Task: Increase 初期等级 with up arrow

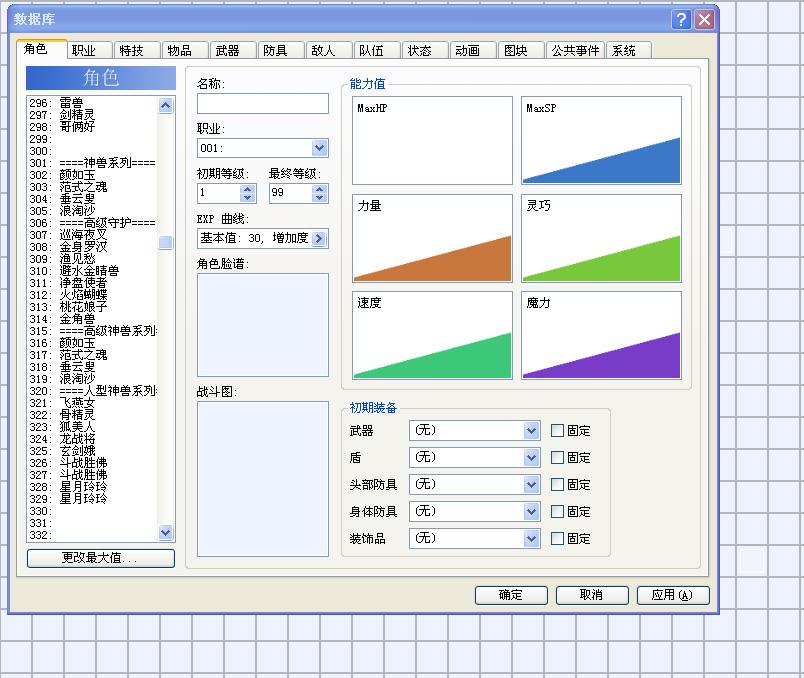Action: tap(248, 189)
